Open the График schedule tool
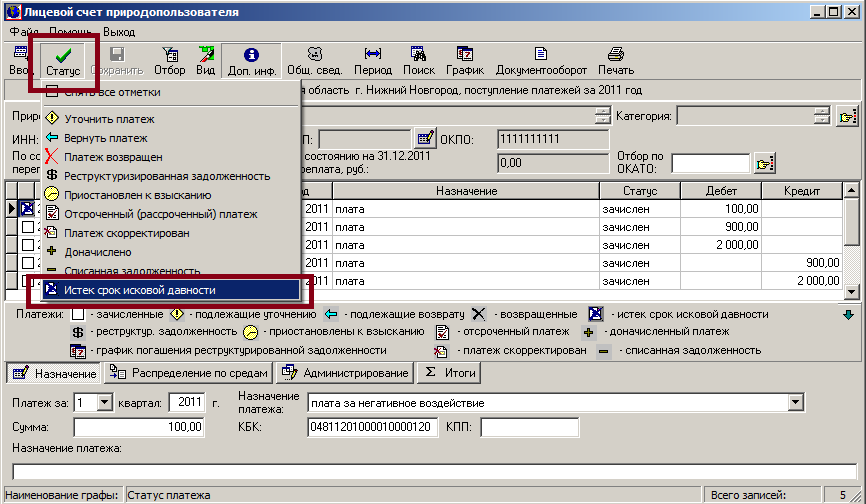The height and width of the screenshot is (504, 866). [465, 61]
